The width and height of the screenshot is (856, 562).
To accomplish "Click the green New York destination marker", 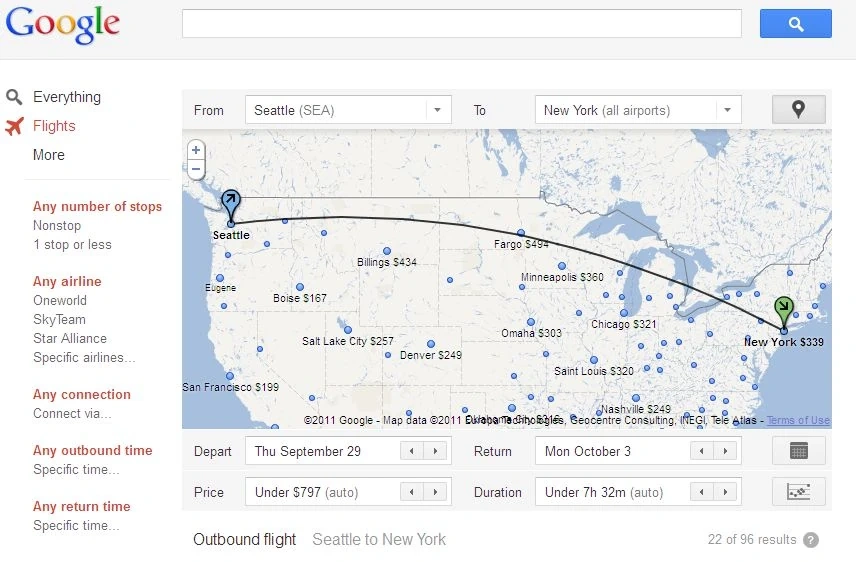I will pyautogui.click(x=784, y=308).
